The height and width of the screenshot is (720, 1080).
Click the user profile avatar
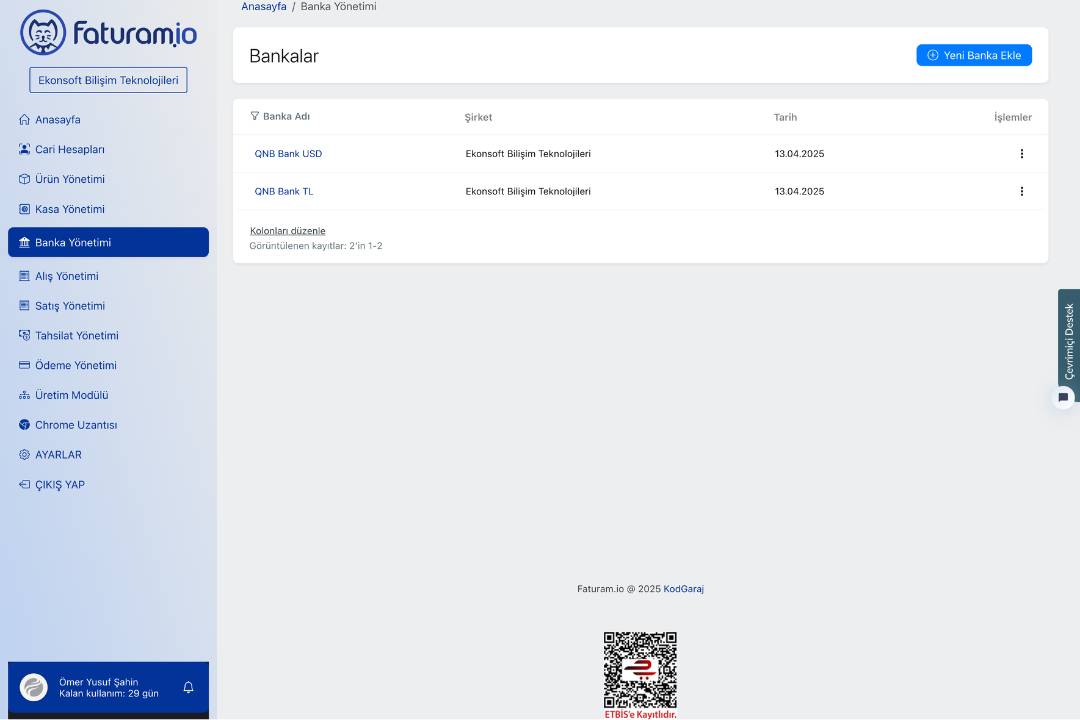[34, 687]
